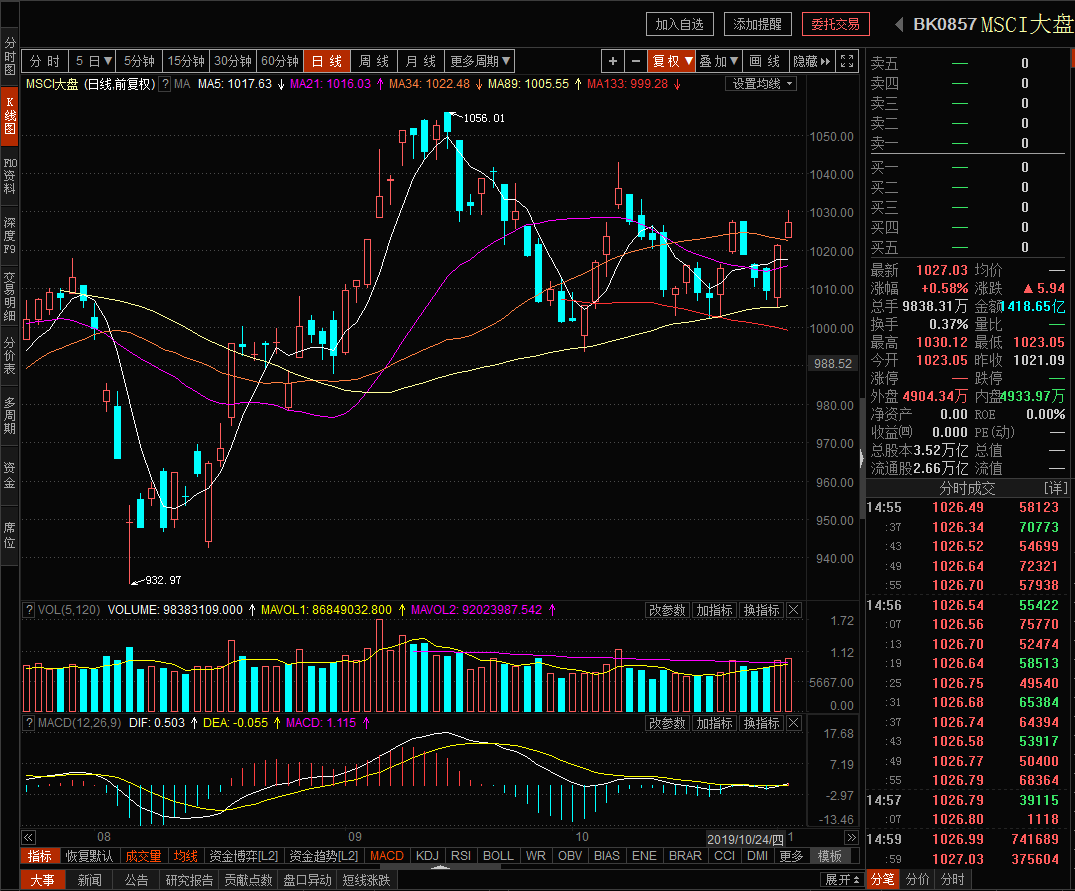The height and width of the screenshot is (891, 1075).
Task: Open the 叠加 overlay dropdown
Action: 718,61
